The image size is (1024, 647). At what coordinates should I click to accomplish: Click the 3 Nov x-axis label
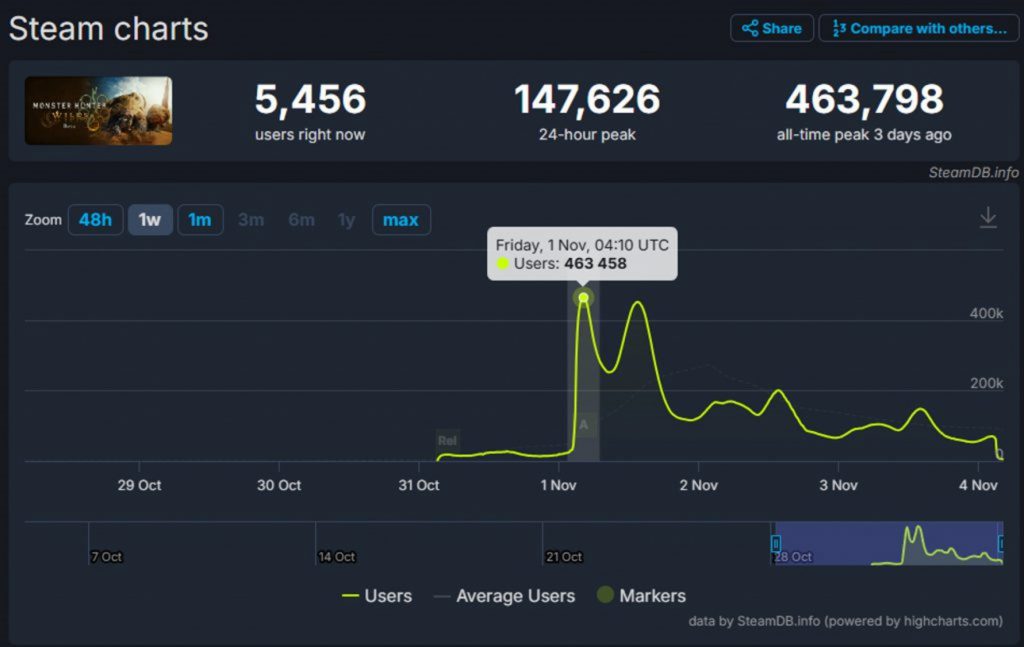pos(839,485)
